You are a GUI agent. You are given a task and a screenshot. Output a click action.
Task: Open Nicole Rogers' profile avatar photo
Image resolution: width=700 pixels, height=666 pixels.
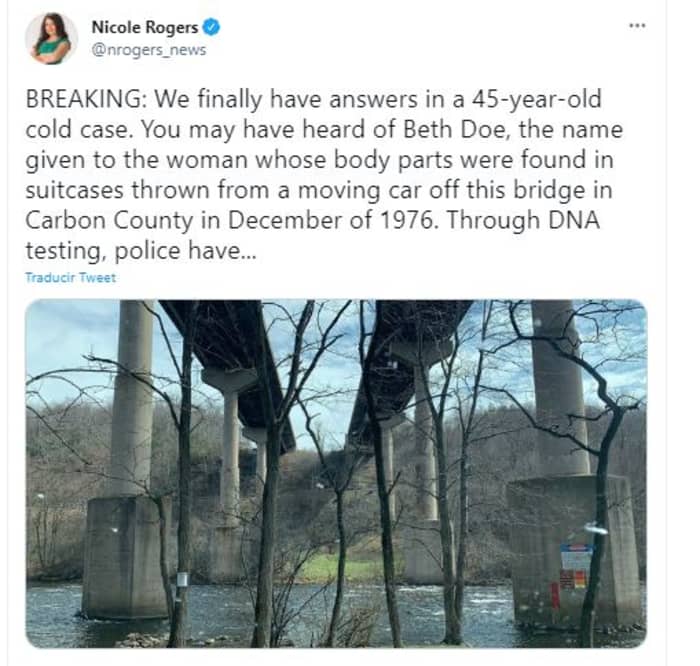51,39
